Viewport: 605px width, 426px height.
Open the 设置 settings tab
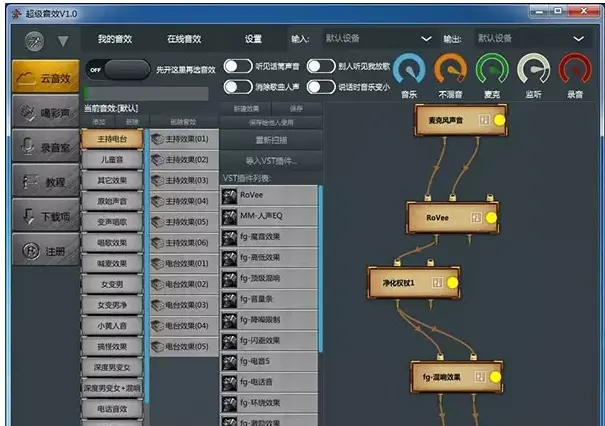253,38
